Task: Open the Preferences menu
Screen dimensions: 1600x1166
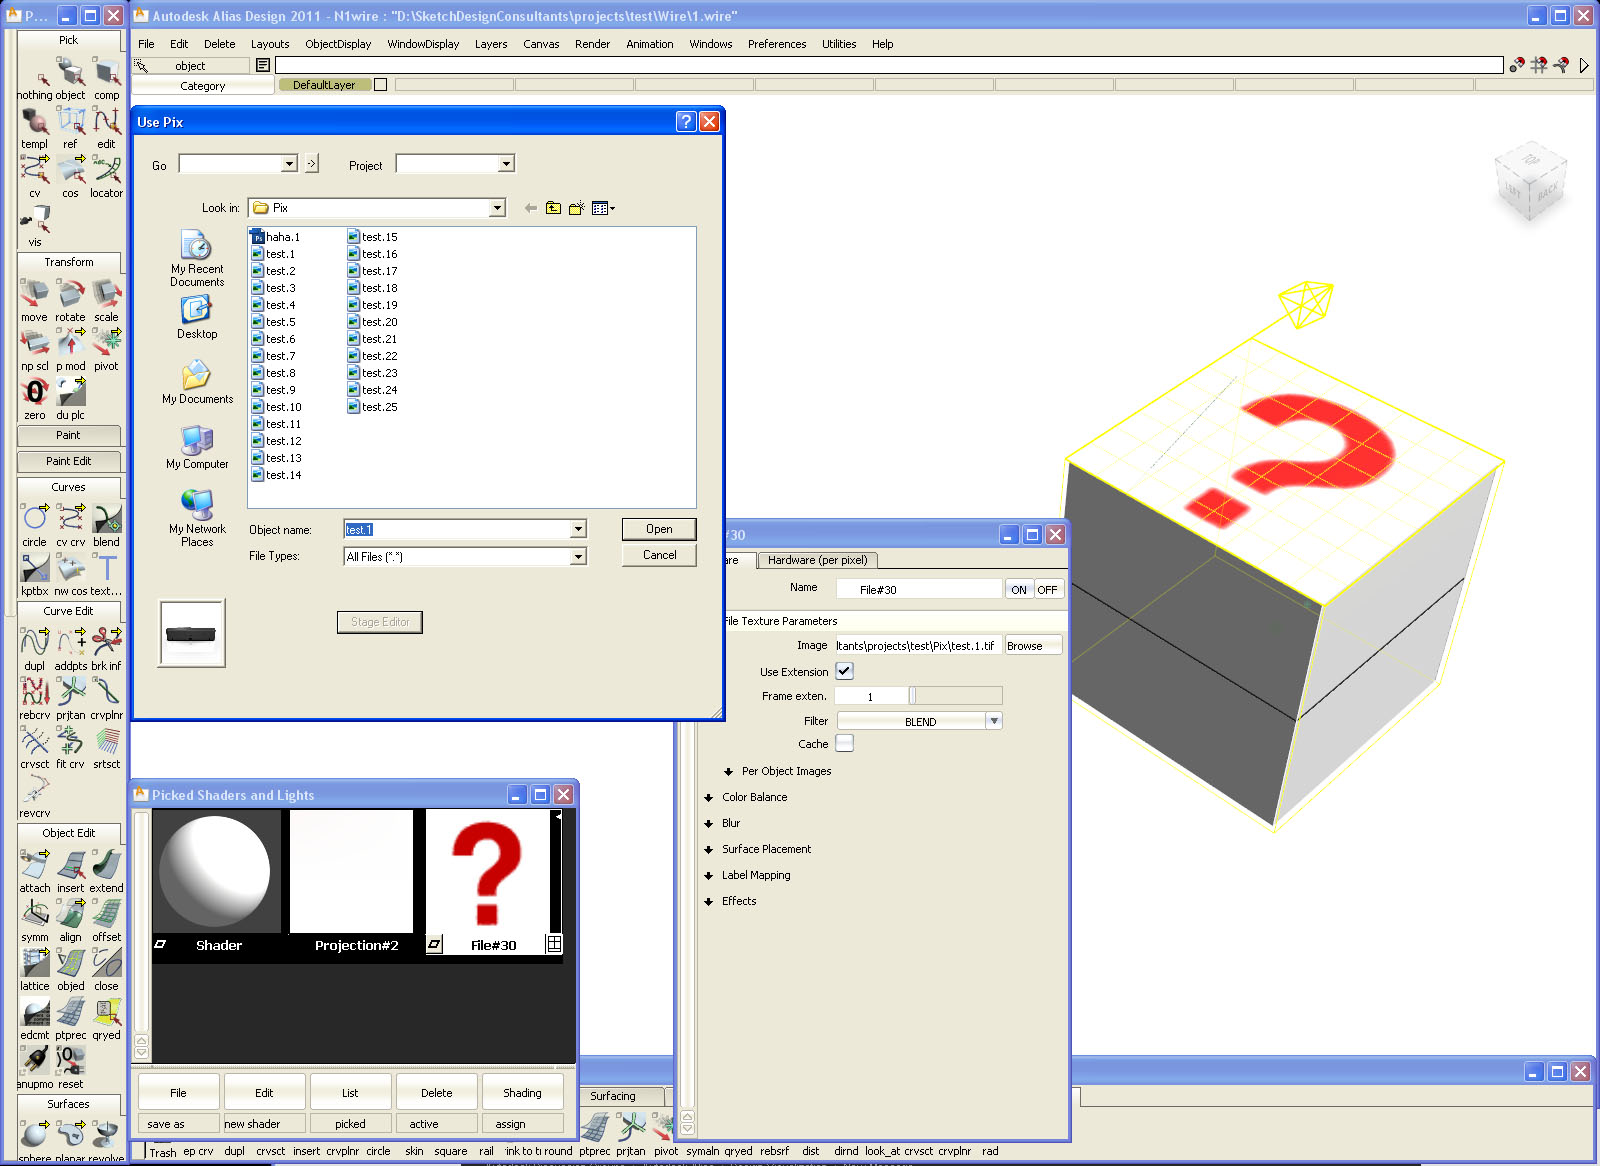Action: 777,44
